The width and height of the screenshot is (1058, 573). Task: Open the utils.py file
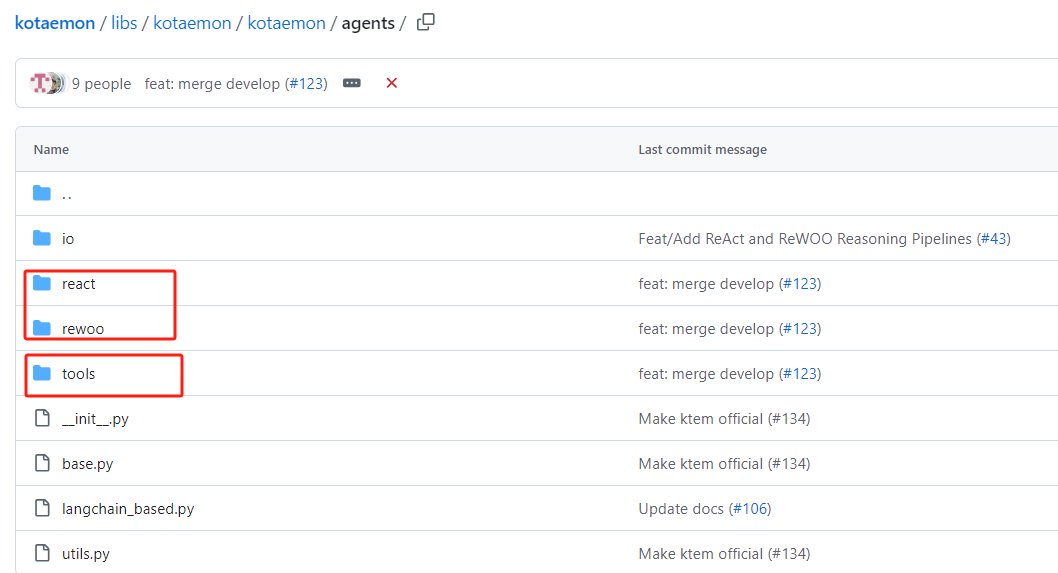[86, 554]
